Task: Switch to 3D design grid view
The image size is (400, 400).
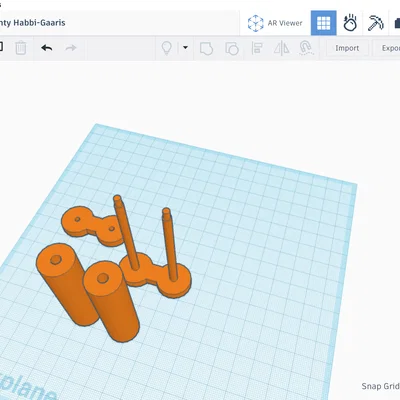Action: pos(323,23)
